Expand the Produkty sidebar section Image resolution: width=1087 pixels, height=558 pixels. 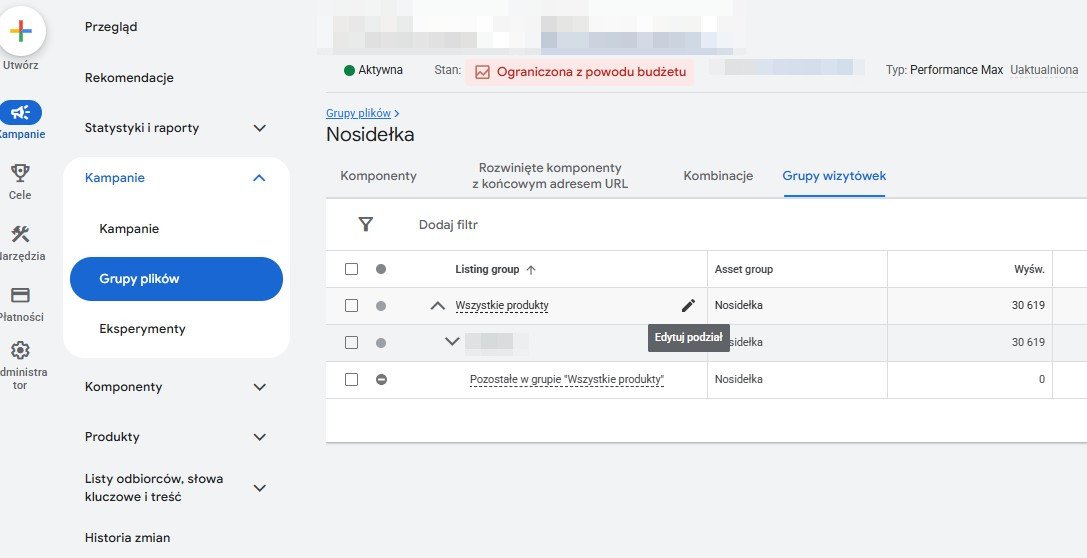(259, 437)
